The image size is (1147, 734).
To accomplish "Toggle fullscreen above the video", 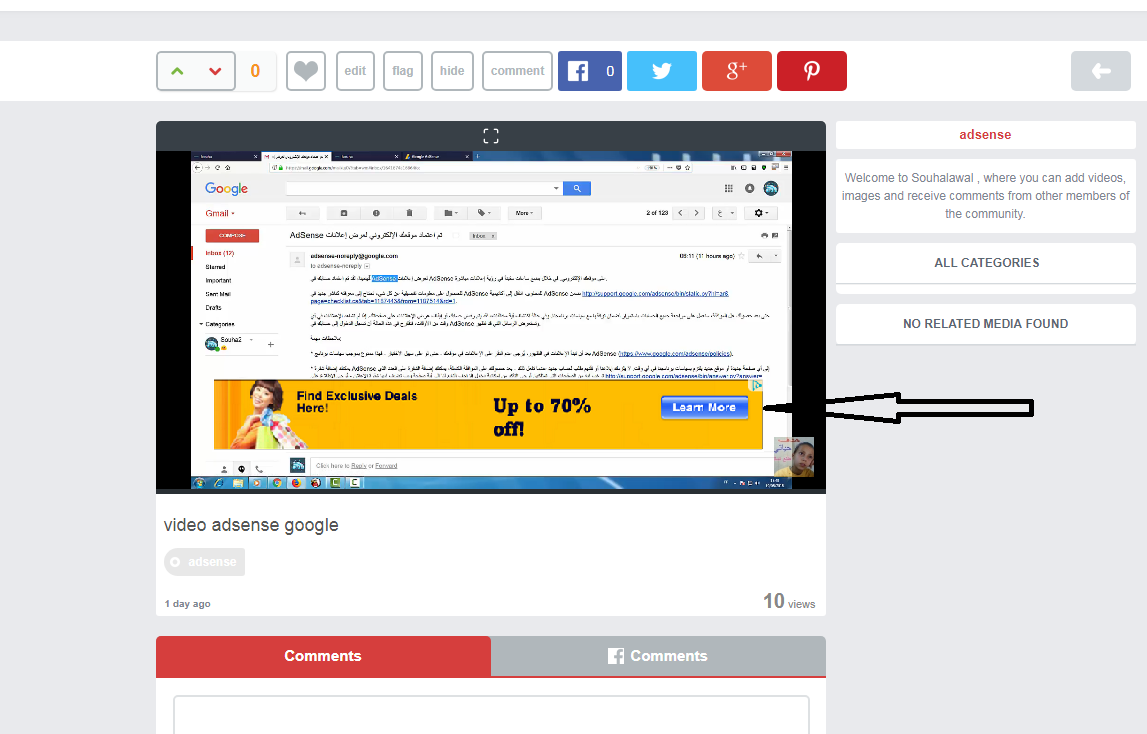I will (491, 136).
